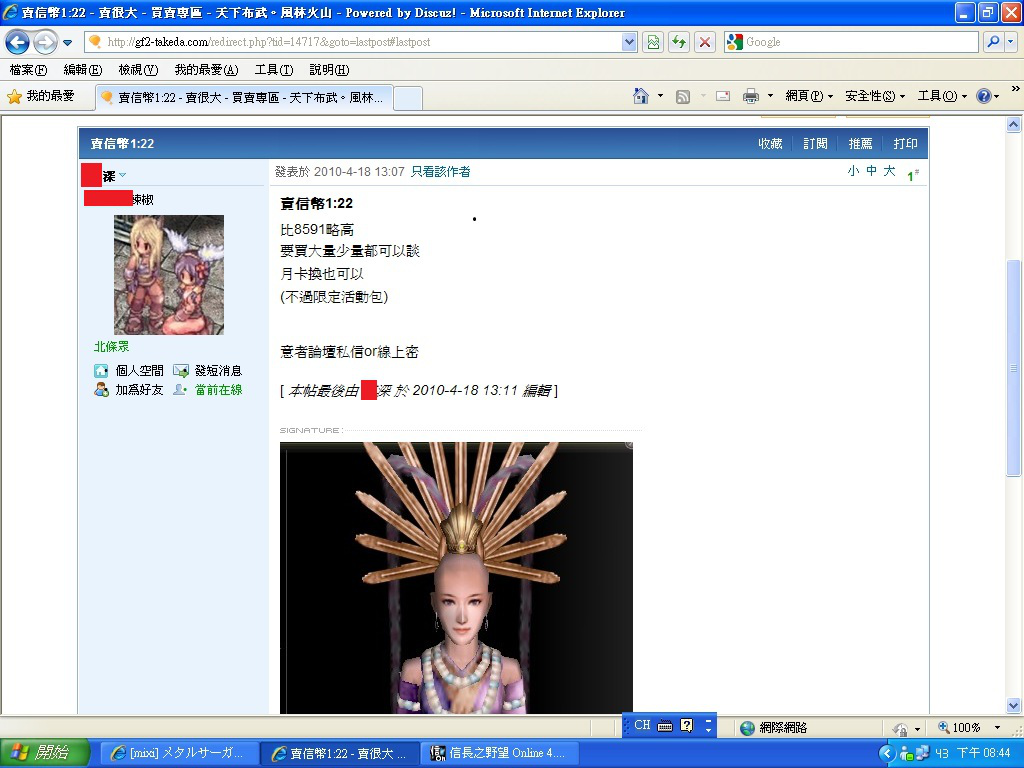Screen dimensions: 1024x768
Task: Open the 網頁(P) command bar menu
Action: click(808, 96)
